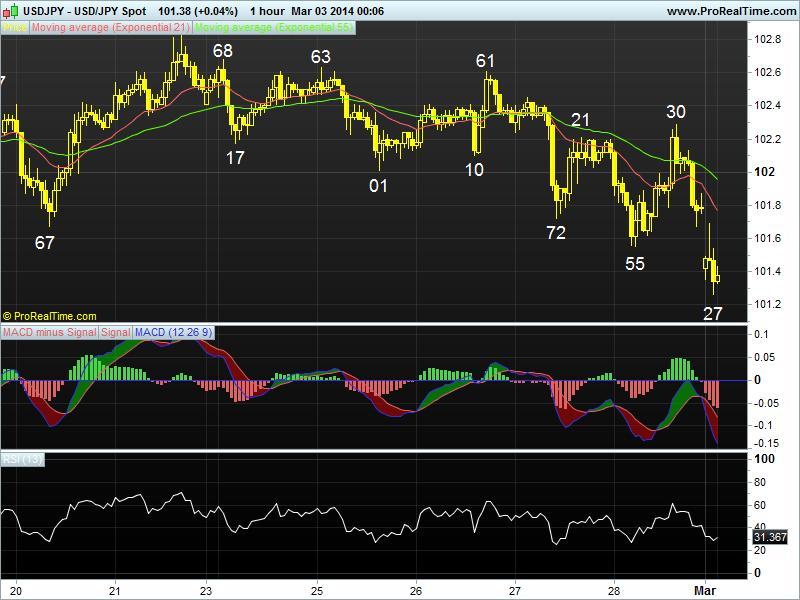
Task: Click date 21 on the time axis
Action: point(115,591)
